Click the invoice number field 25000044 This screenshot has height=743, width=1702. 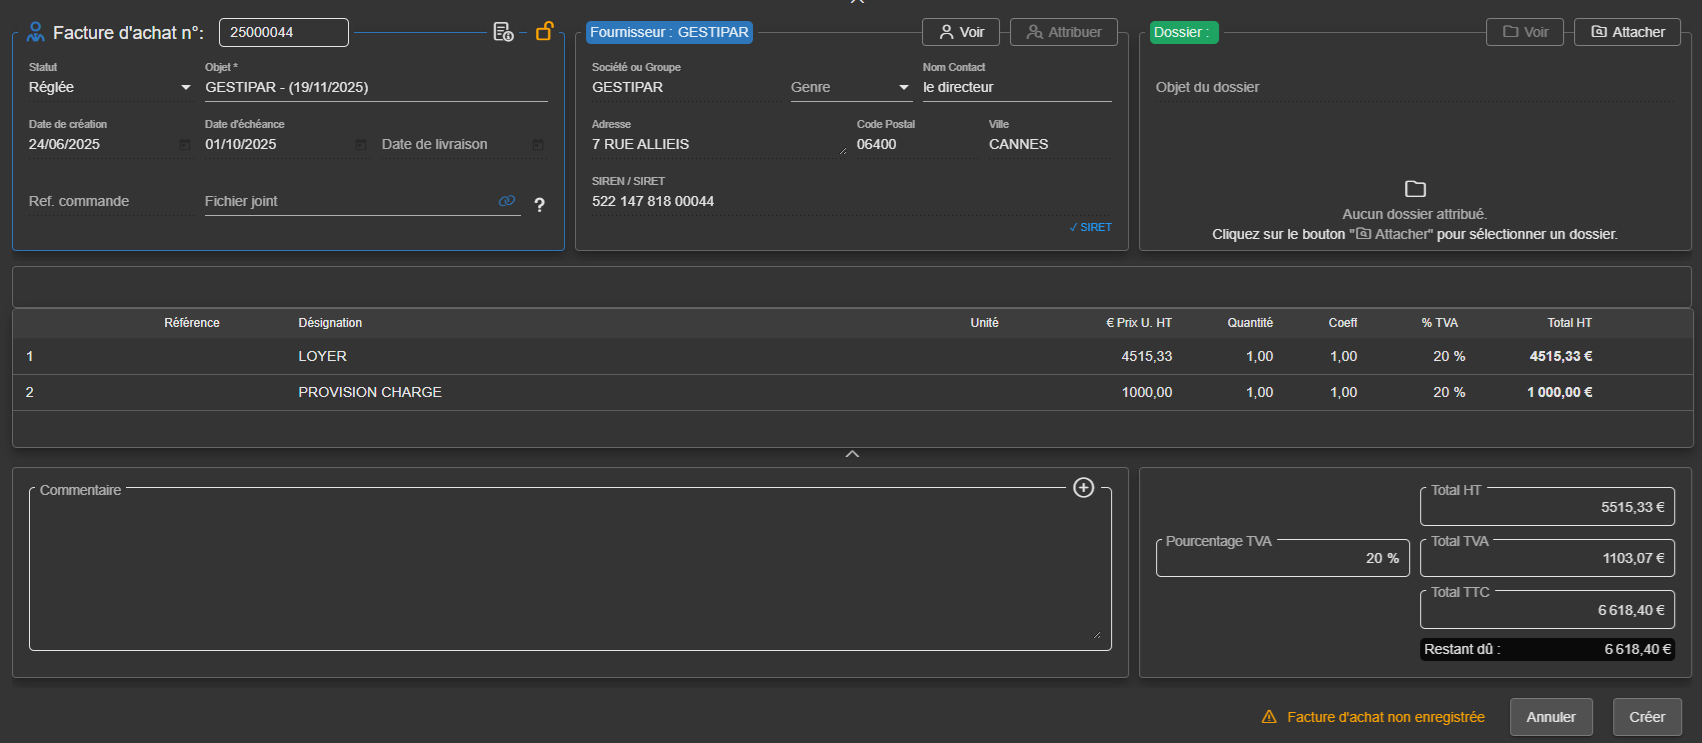(283, 32)
